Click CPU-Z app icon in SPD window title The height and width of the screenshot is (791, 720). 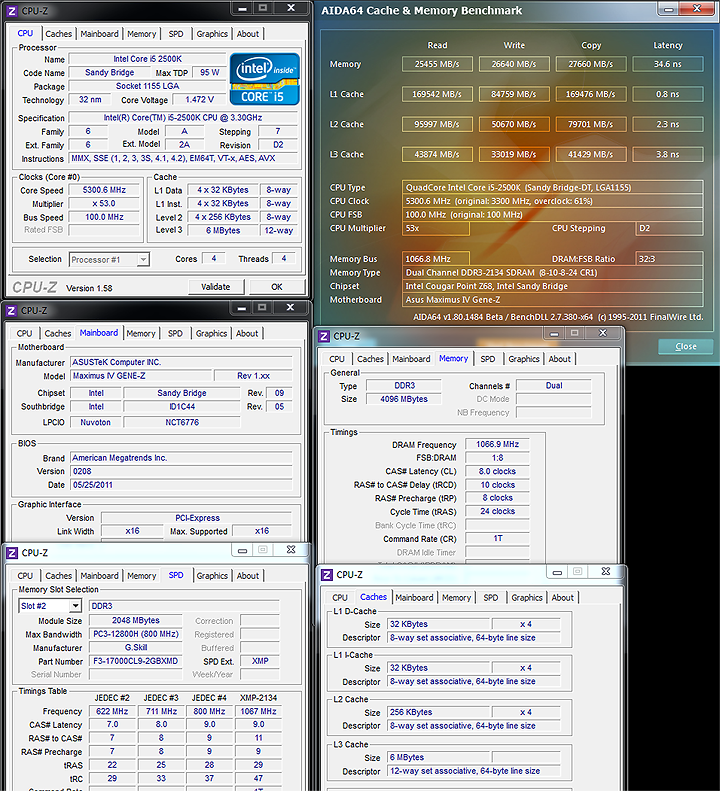pos(12,553)
